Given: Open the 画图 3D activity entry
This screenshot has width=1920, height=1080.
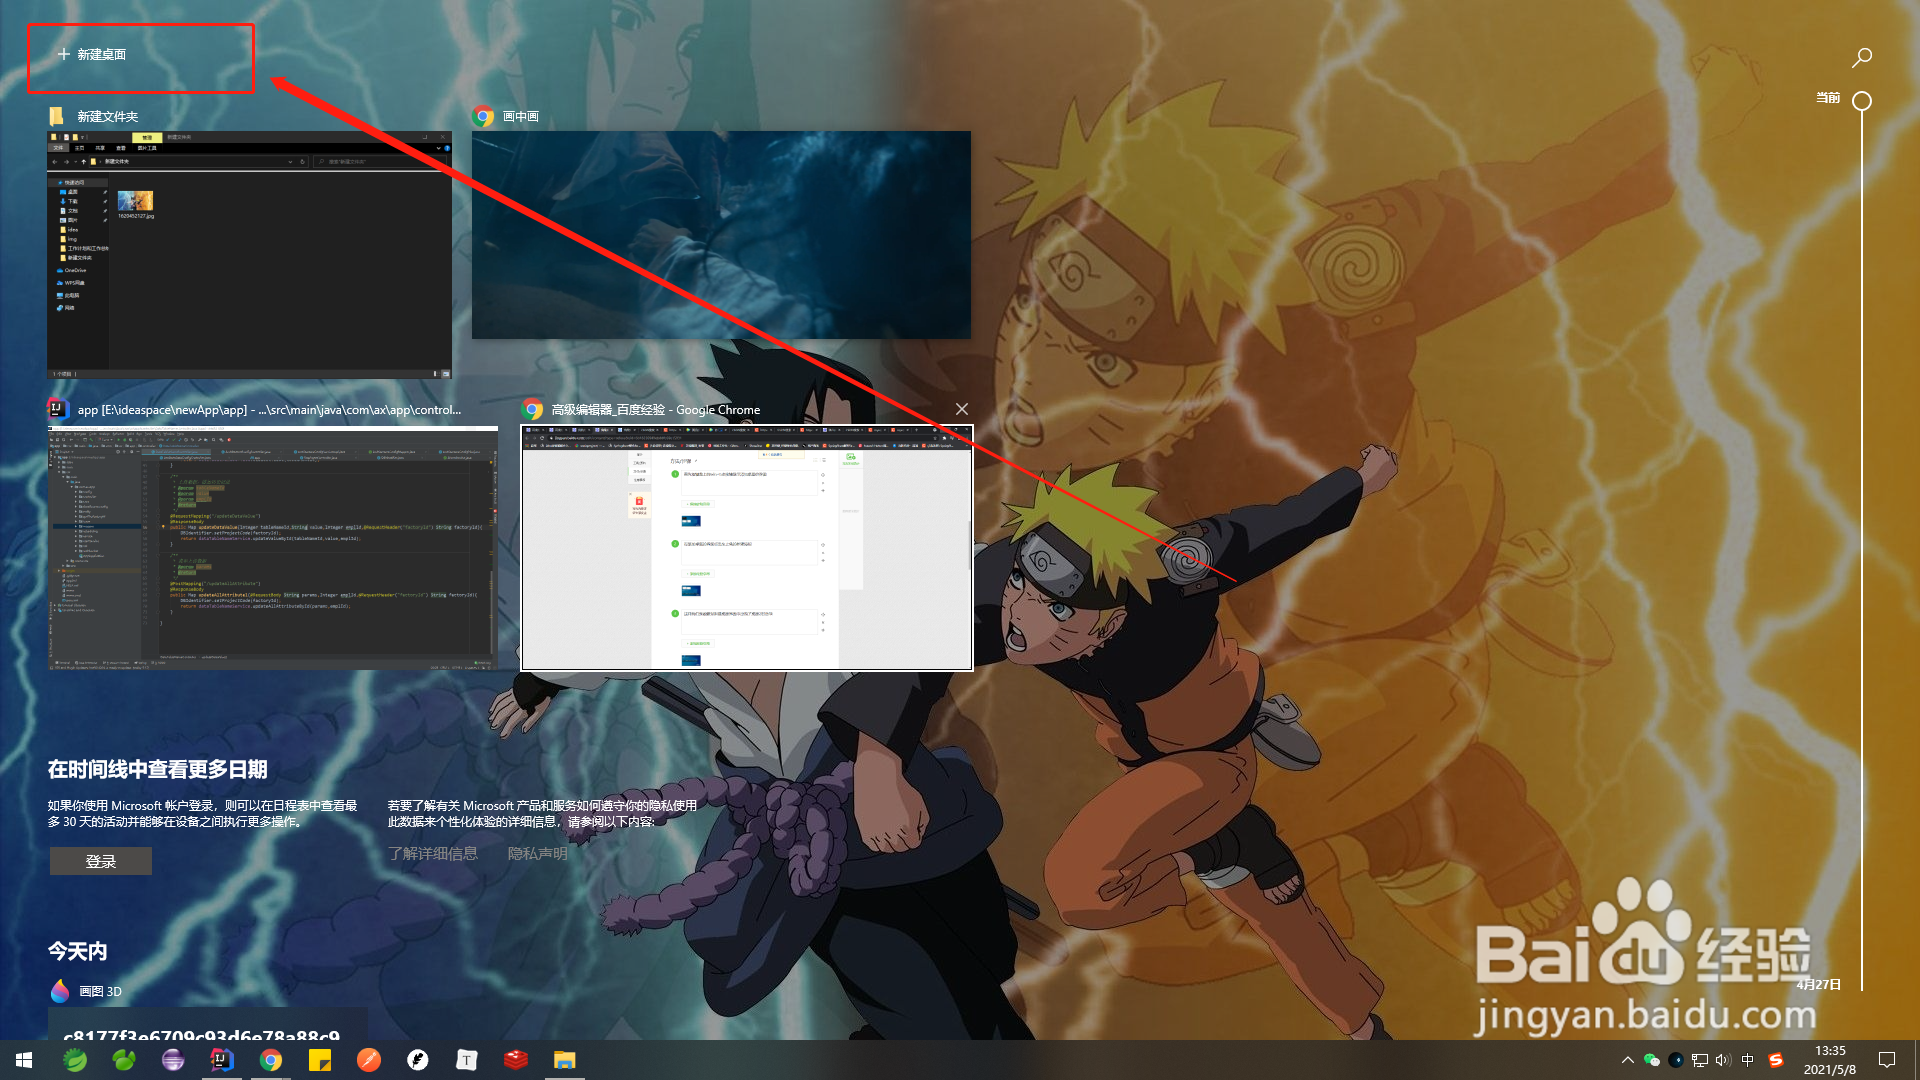Looking at the screenshot, I should coord(87,991).
